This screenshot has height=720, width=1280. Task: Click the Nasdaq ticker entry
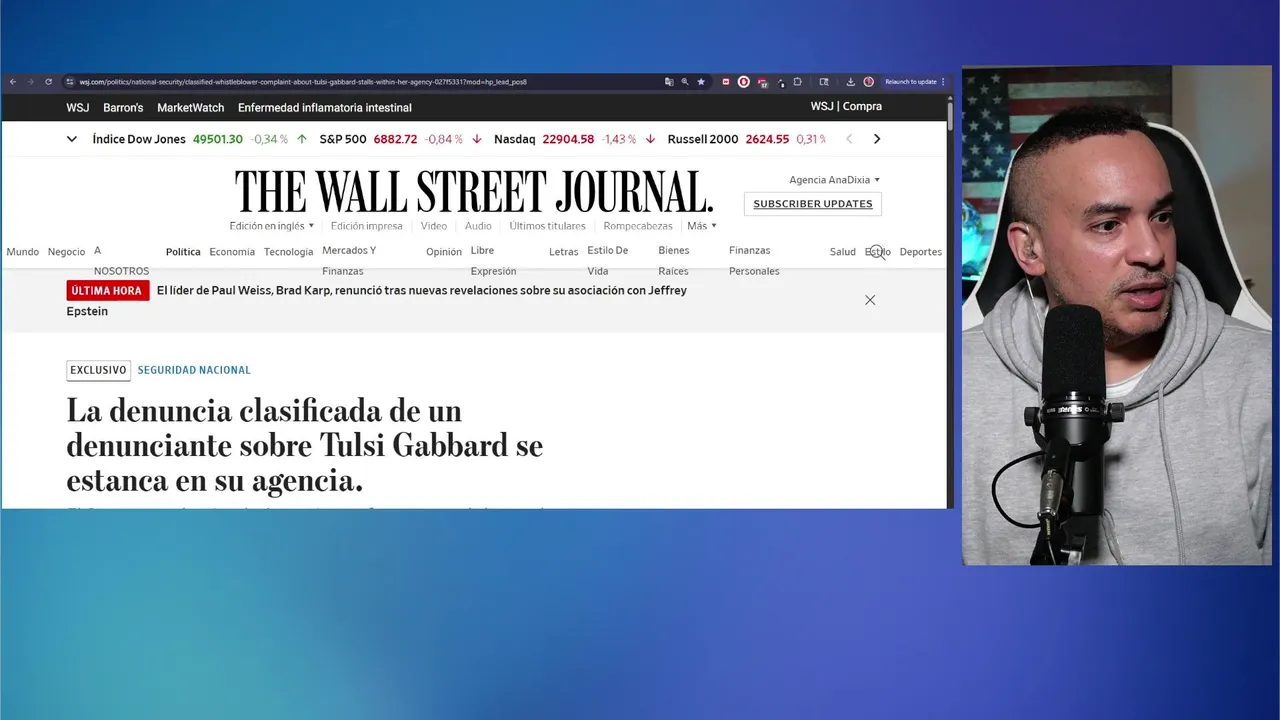coord(575,139)
